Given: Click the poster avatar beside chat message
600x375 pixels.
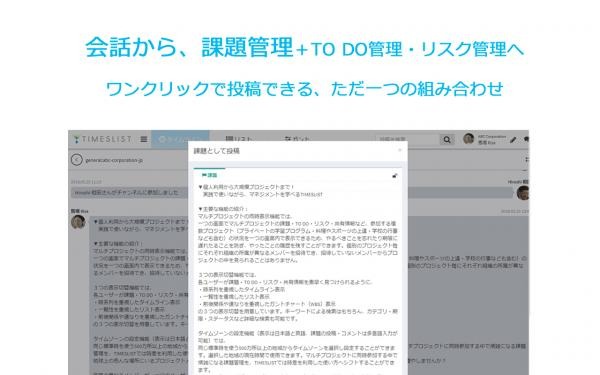Looking at the screenshot, I should [x=78, y=222].
